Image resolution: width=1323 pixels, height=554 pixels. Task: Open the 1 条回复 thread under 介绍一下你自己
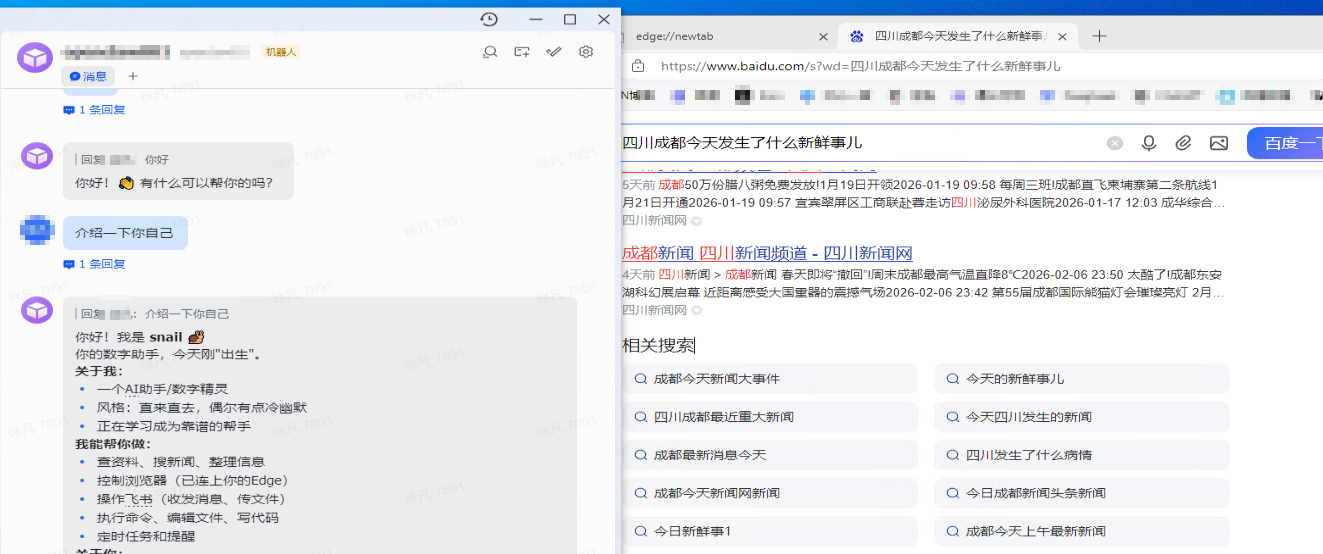(94, 264)
